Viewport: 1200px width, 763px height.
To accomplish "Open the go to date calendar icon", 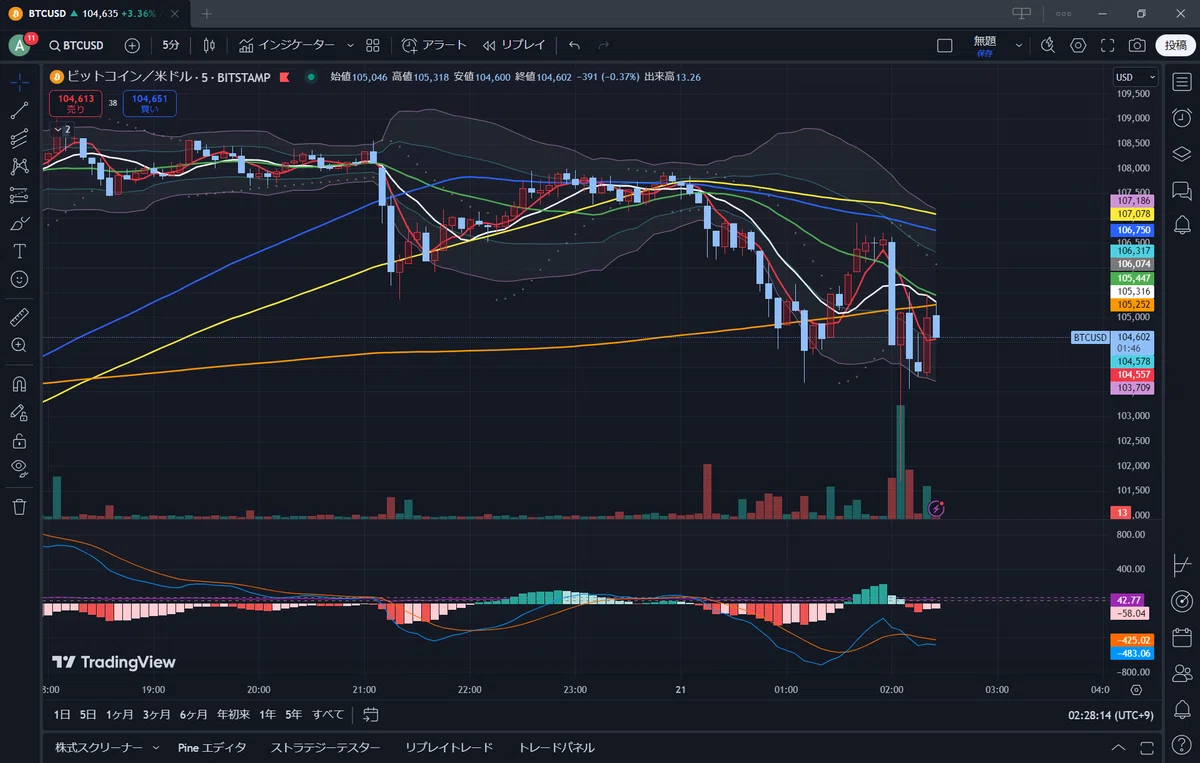I will pyautogui.click(x=371, y=715).
